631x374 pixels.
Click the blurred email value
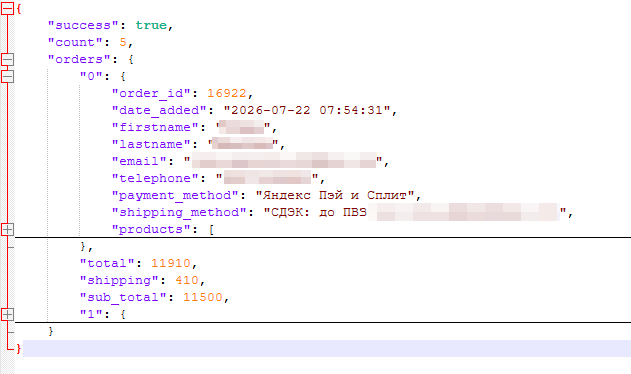[x=284, y=161]
